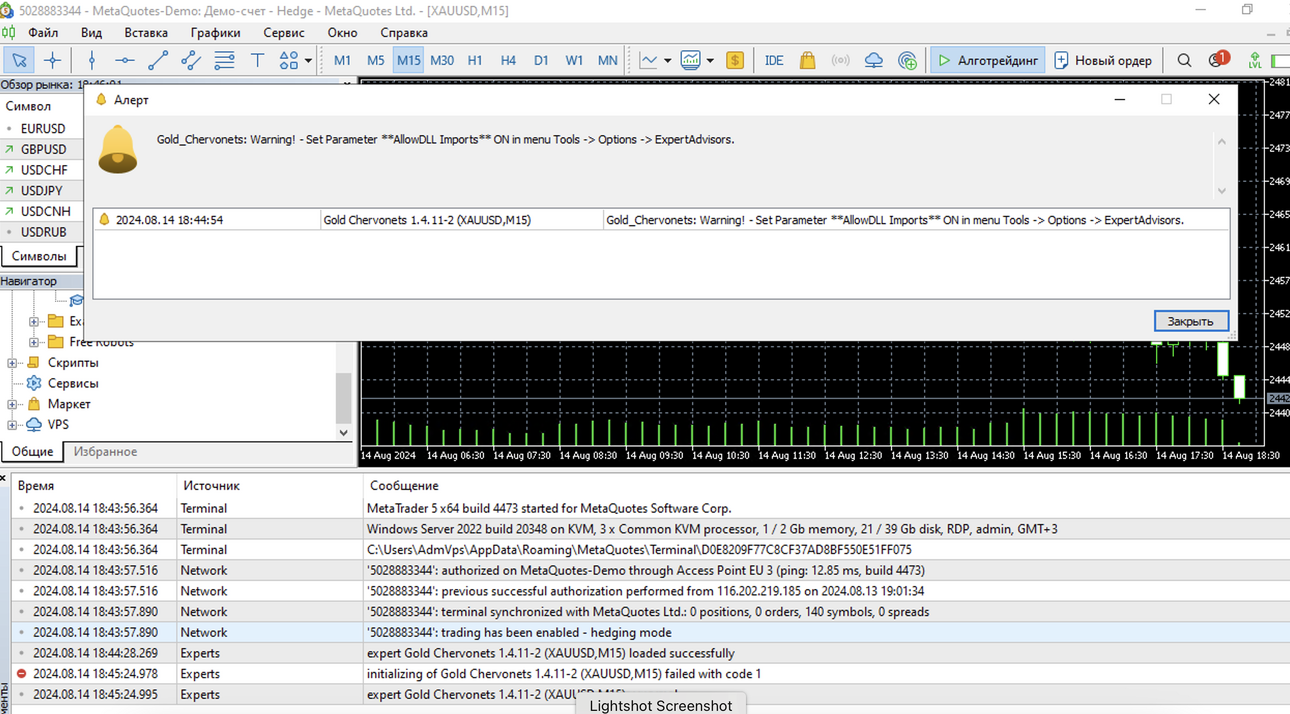The image size is (1290, 714).
Task: Open the VPS cloud toolbar icon
Action: [874, 60]
